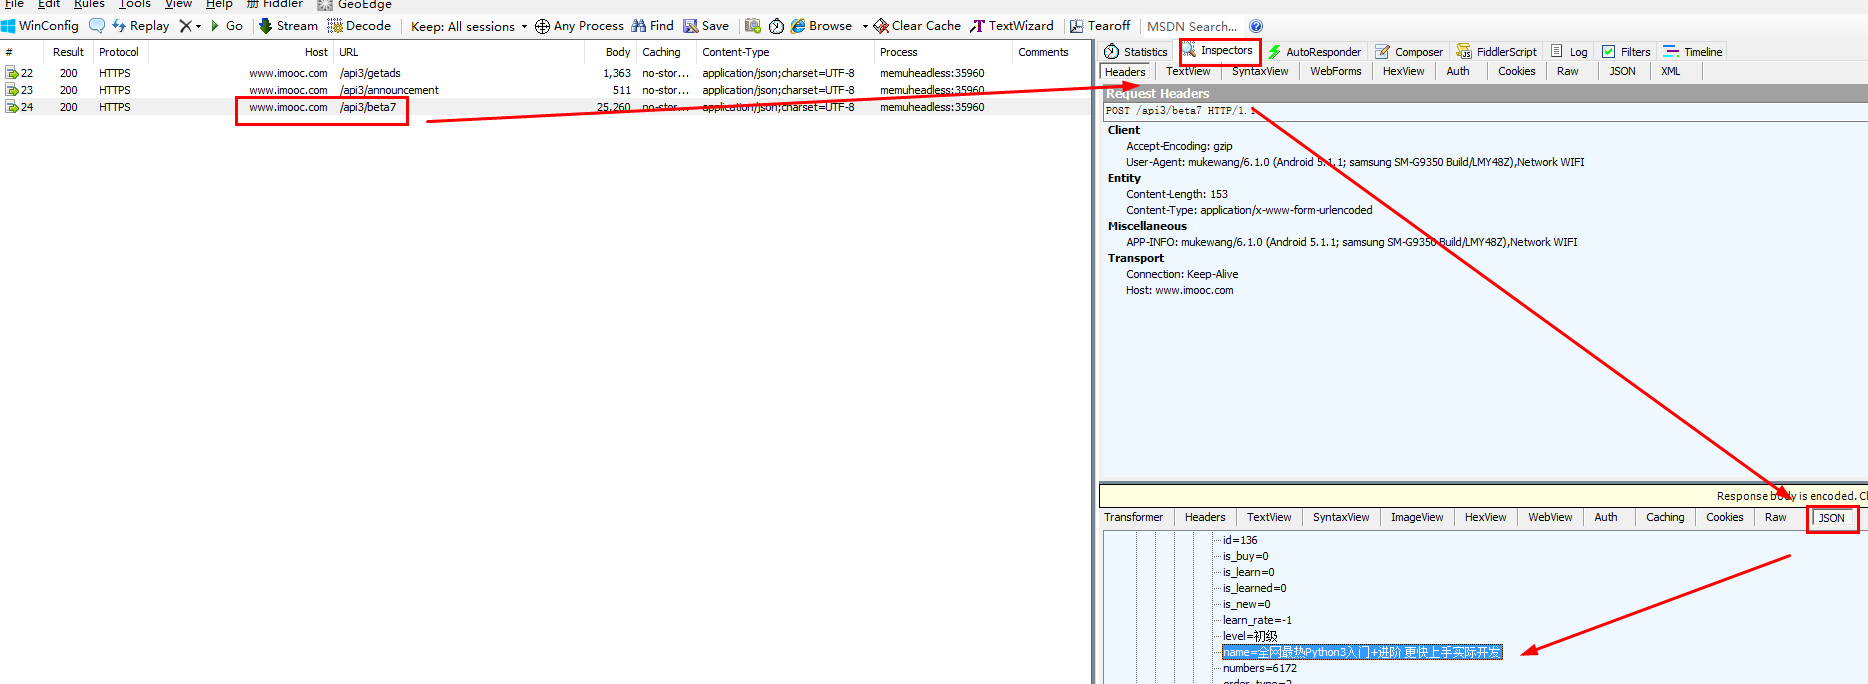Select response ImageView tab
Image resolution: width=1868 pixels, height=684 pixels.
coord(1417,518)
